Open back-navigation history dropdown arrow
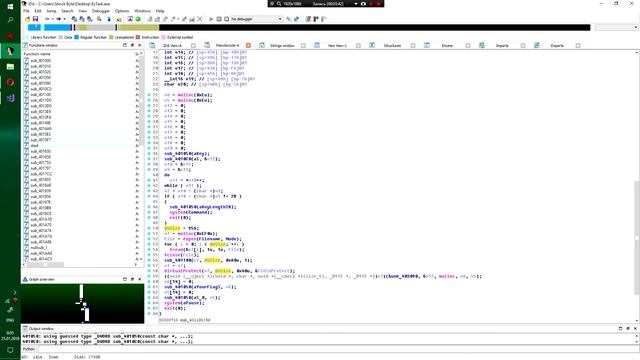The width and height of the screenshot is (640, 360). coord(52,19)
